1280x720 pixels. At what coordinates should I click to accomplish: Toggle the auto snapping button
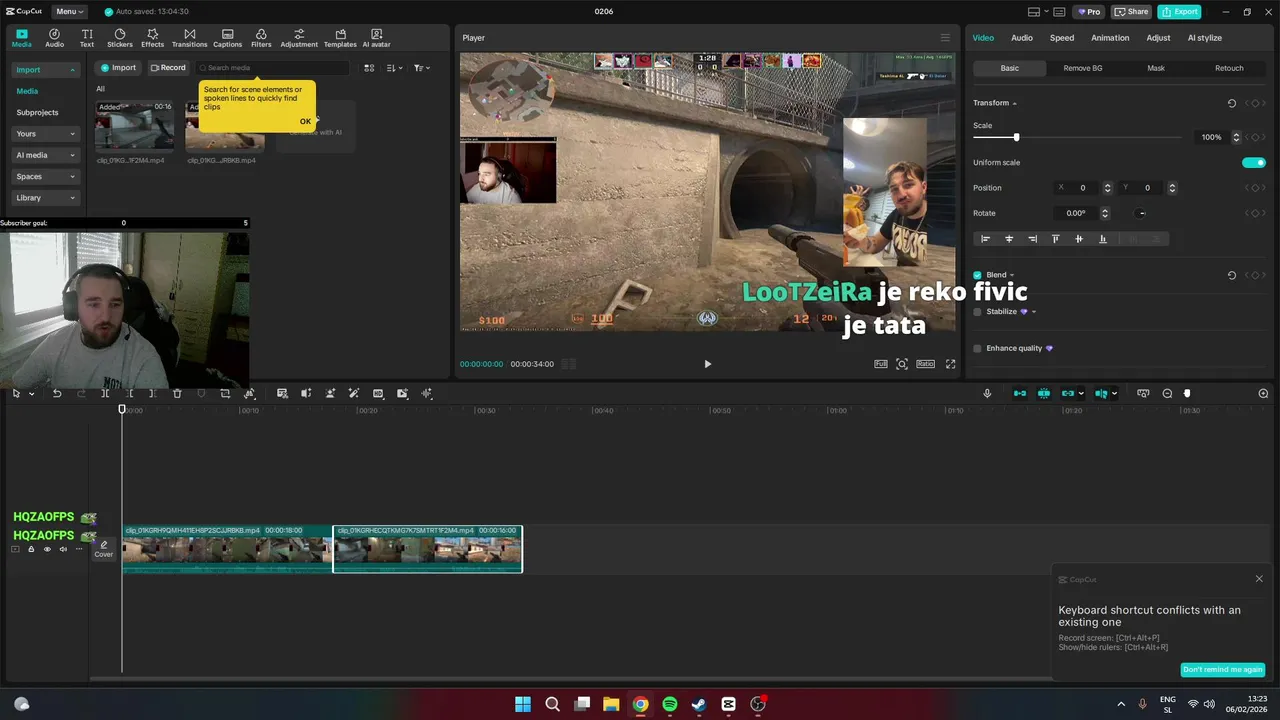(x=1044, y=394)
